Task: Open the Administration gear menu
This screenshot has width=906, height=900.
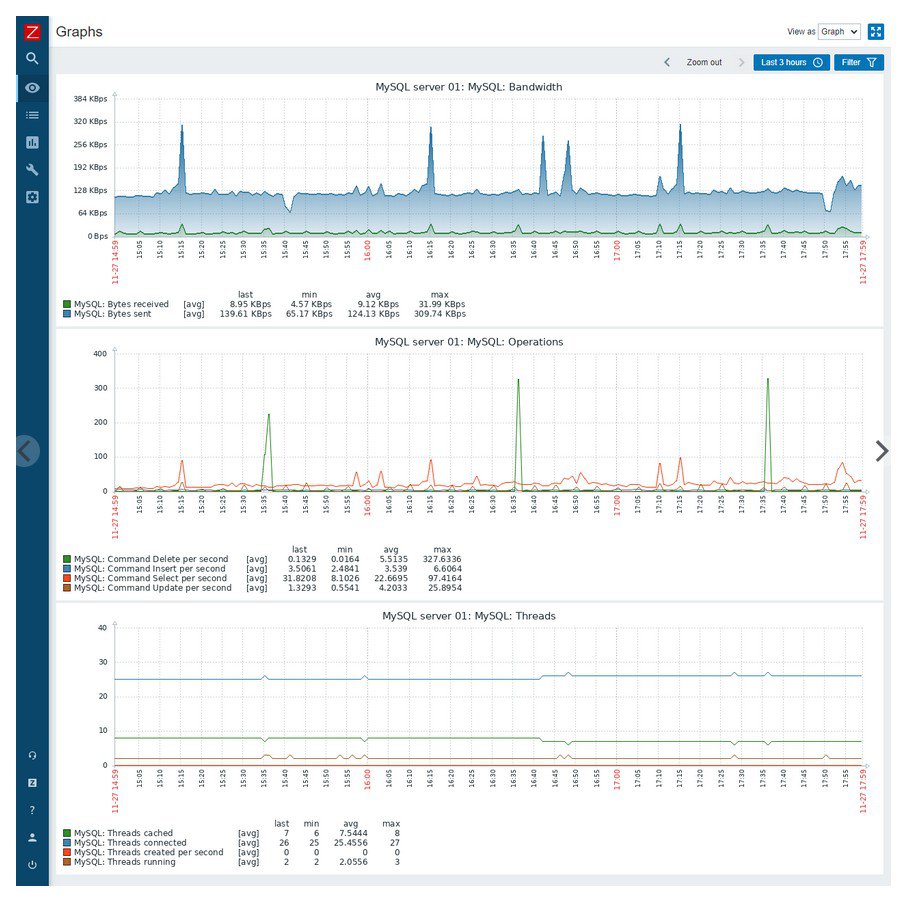Action: 32,197
